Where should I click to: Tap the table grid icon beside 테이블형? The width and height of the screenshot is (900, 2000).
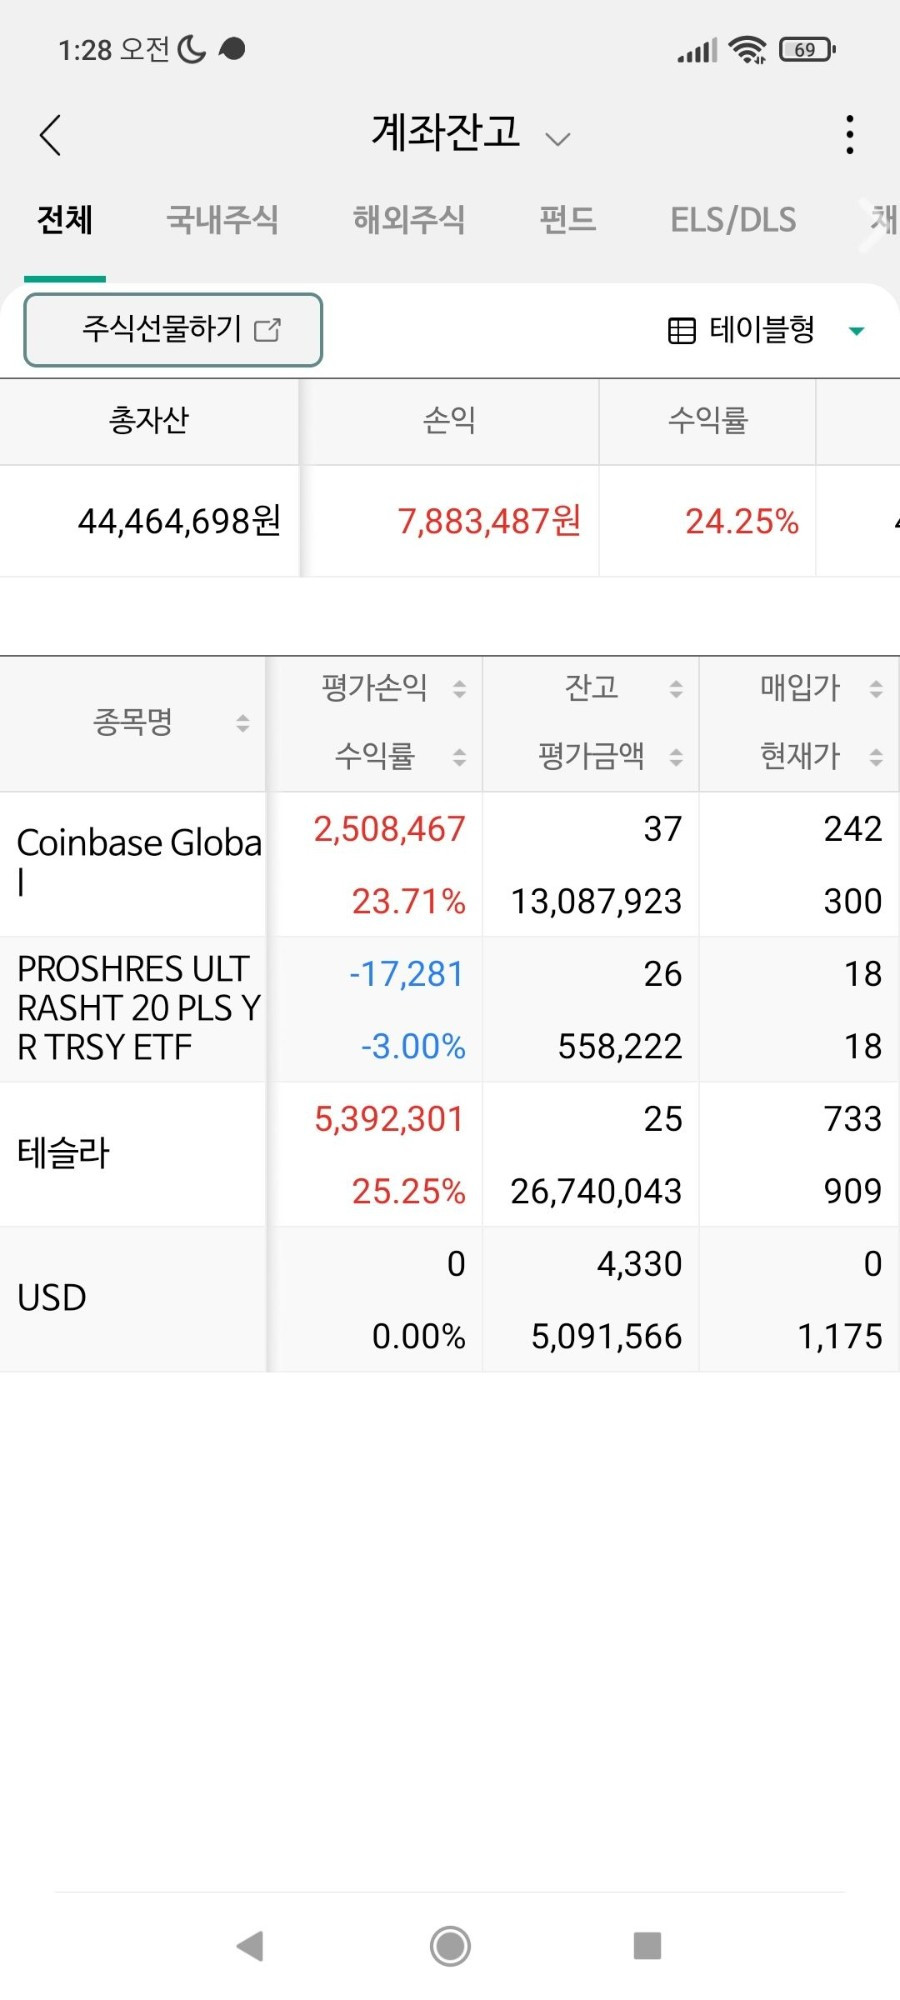[x=681, y=331]
